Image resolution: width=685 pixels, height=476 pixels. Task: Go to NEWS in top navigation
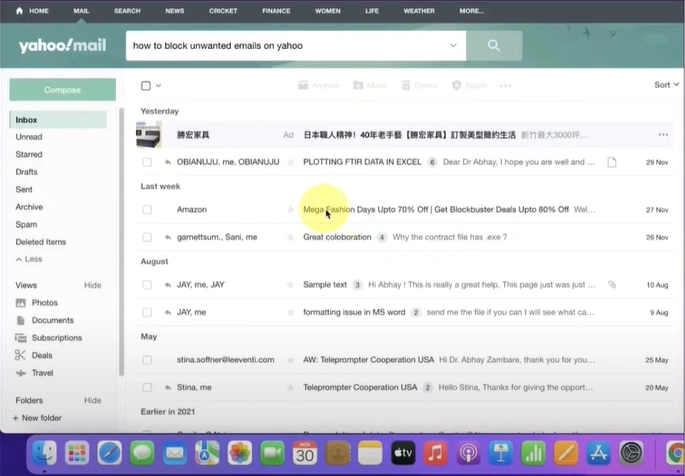click(x=175, y=11)
